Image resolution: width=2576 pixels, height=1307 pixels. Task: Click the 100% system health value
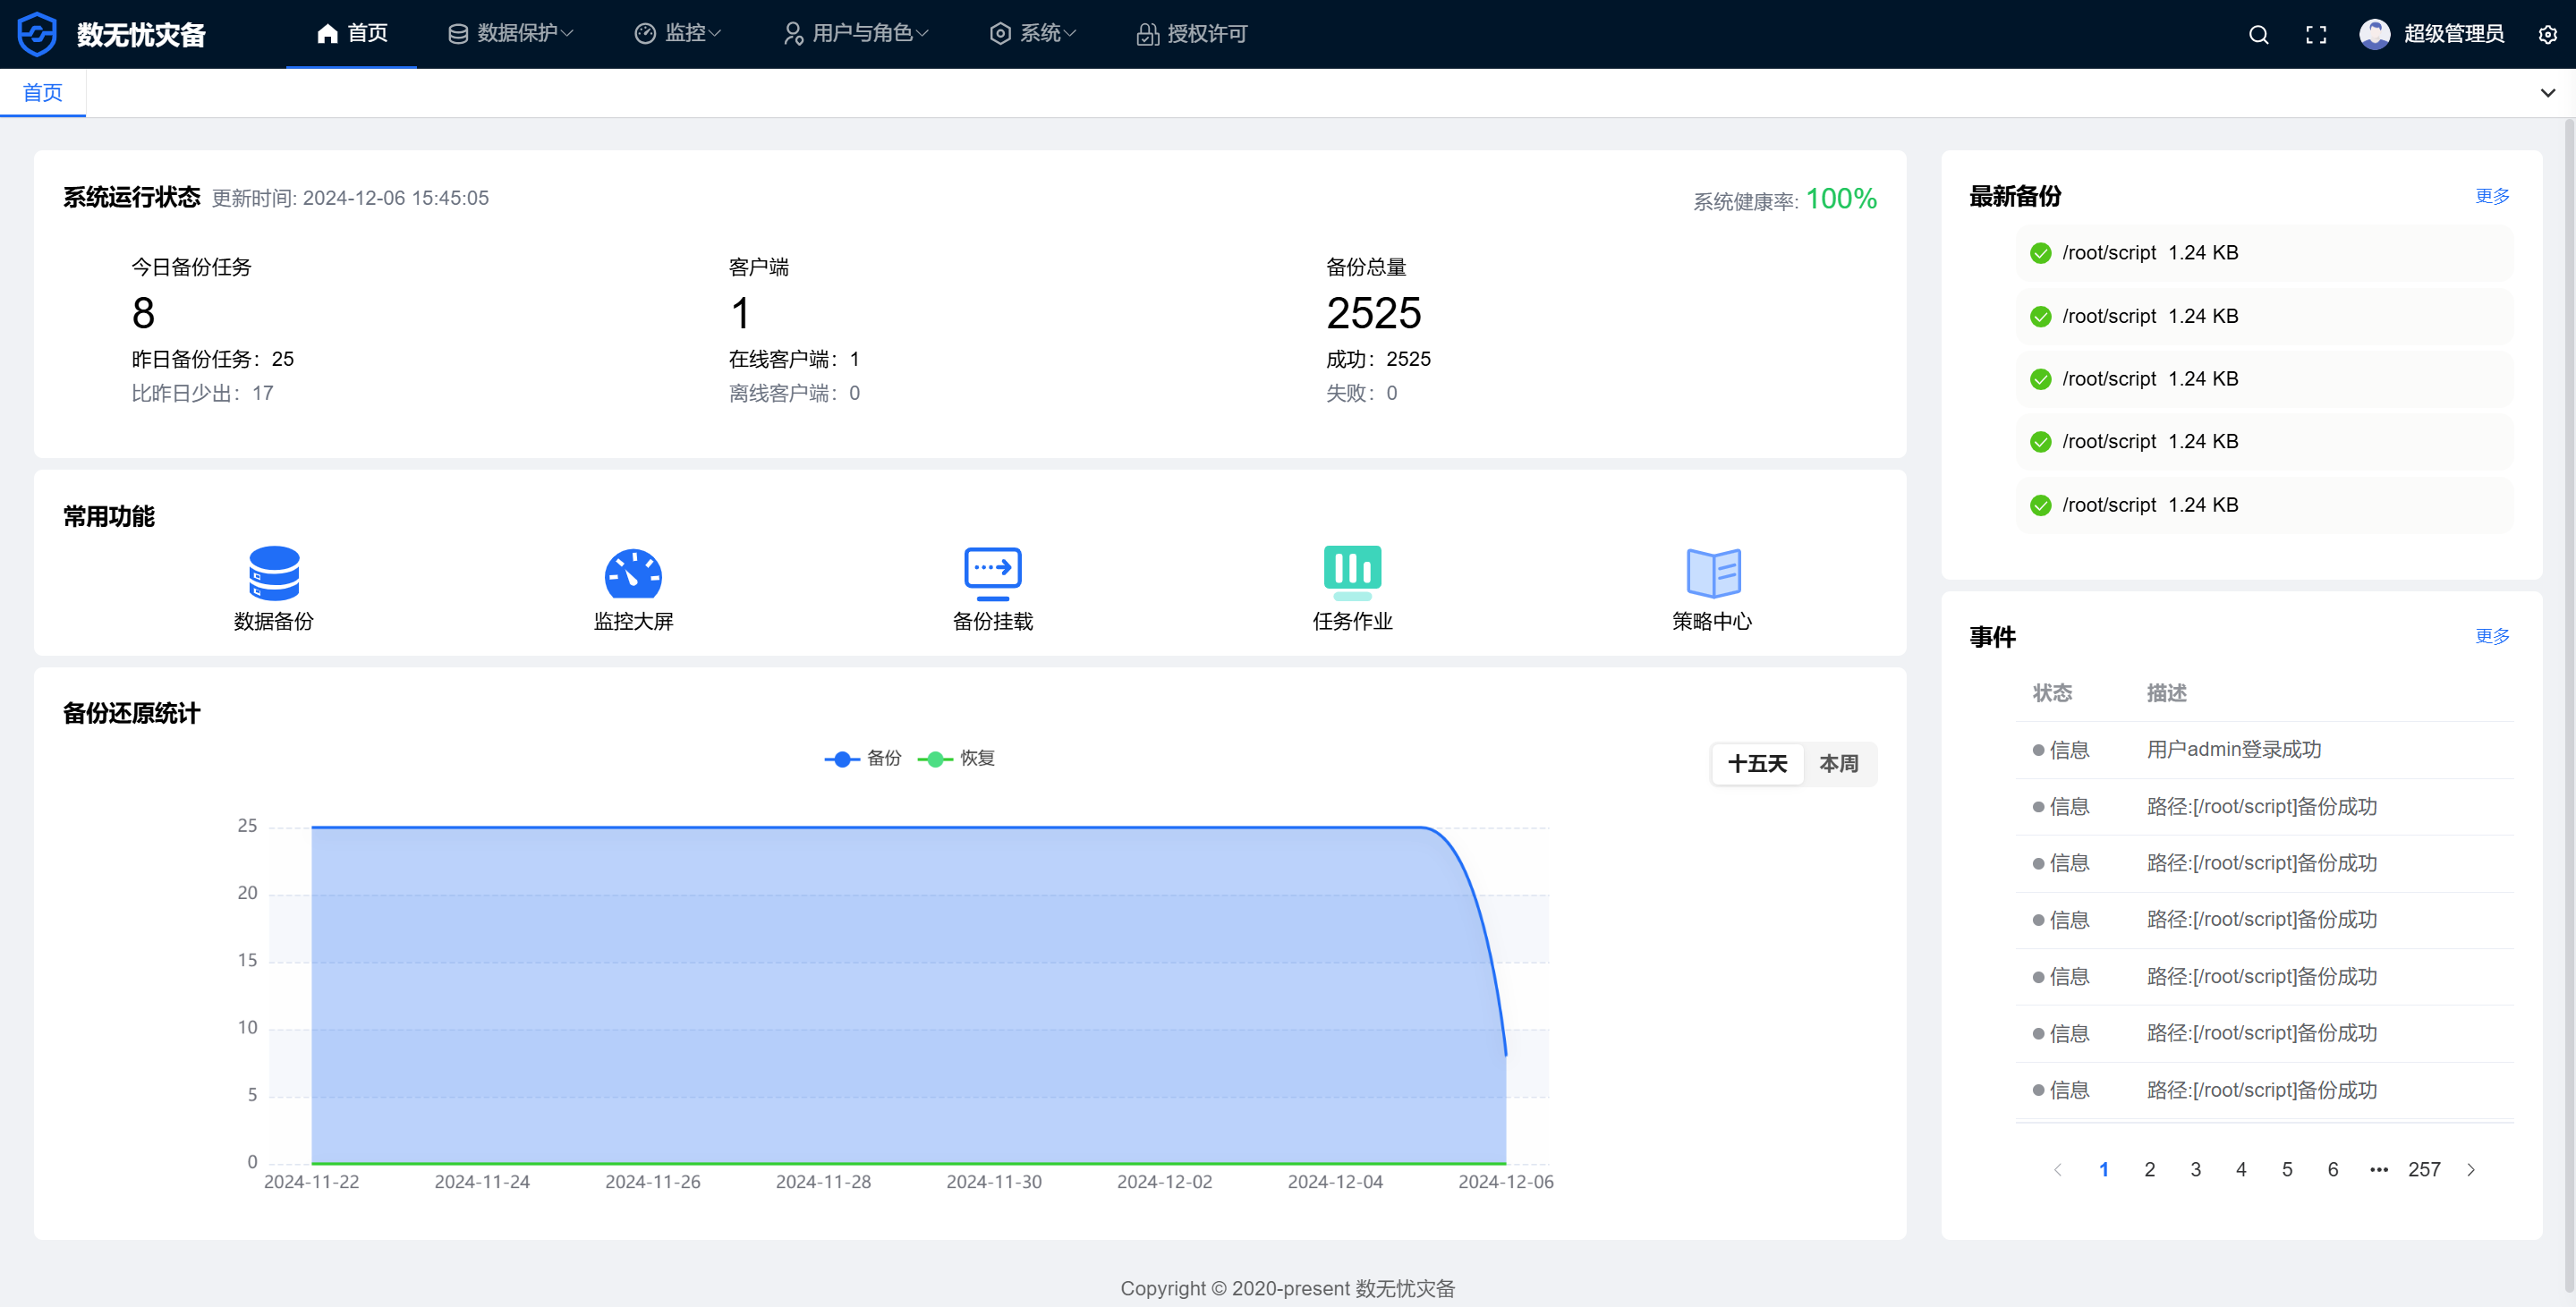click(1841, 199)
